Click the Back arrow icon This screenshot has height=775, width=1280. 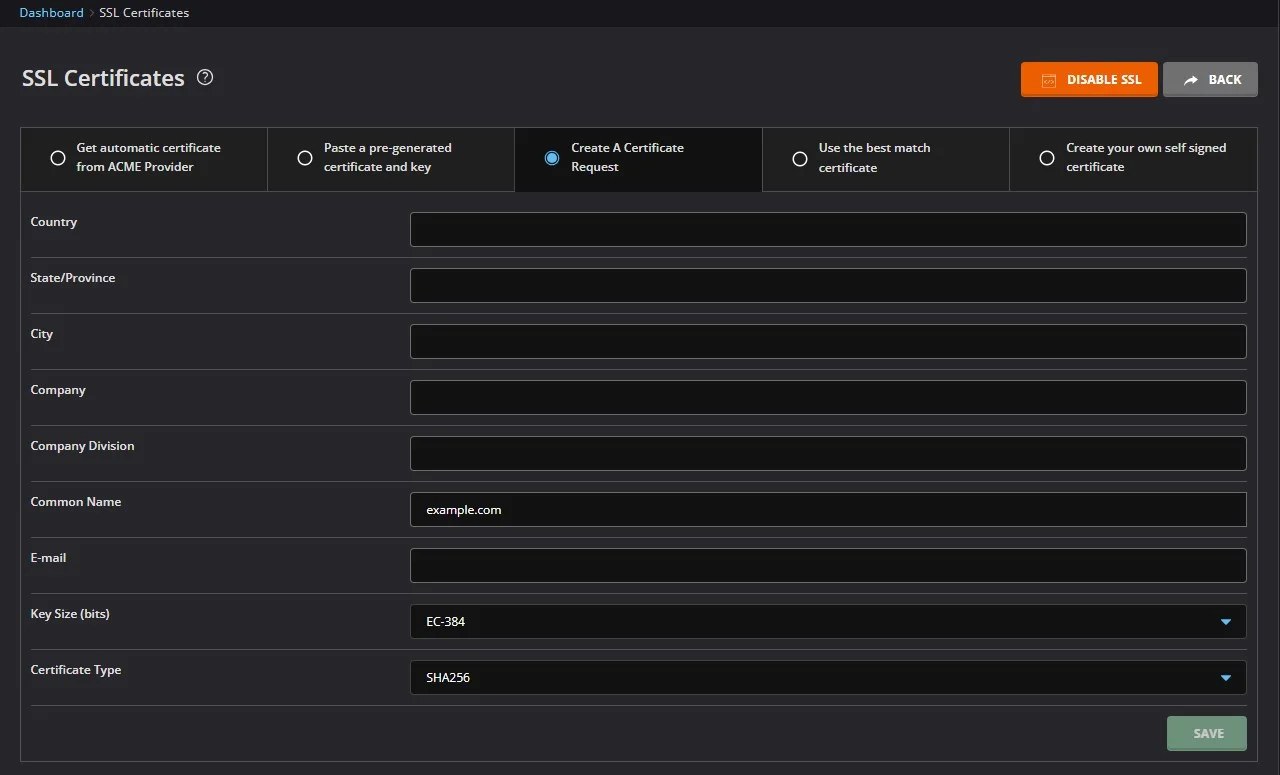[1191, 80]
